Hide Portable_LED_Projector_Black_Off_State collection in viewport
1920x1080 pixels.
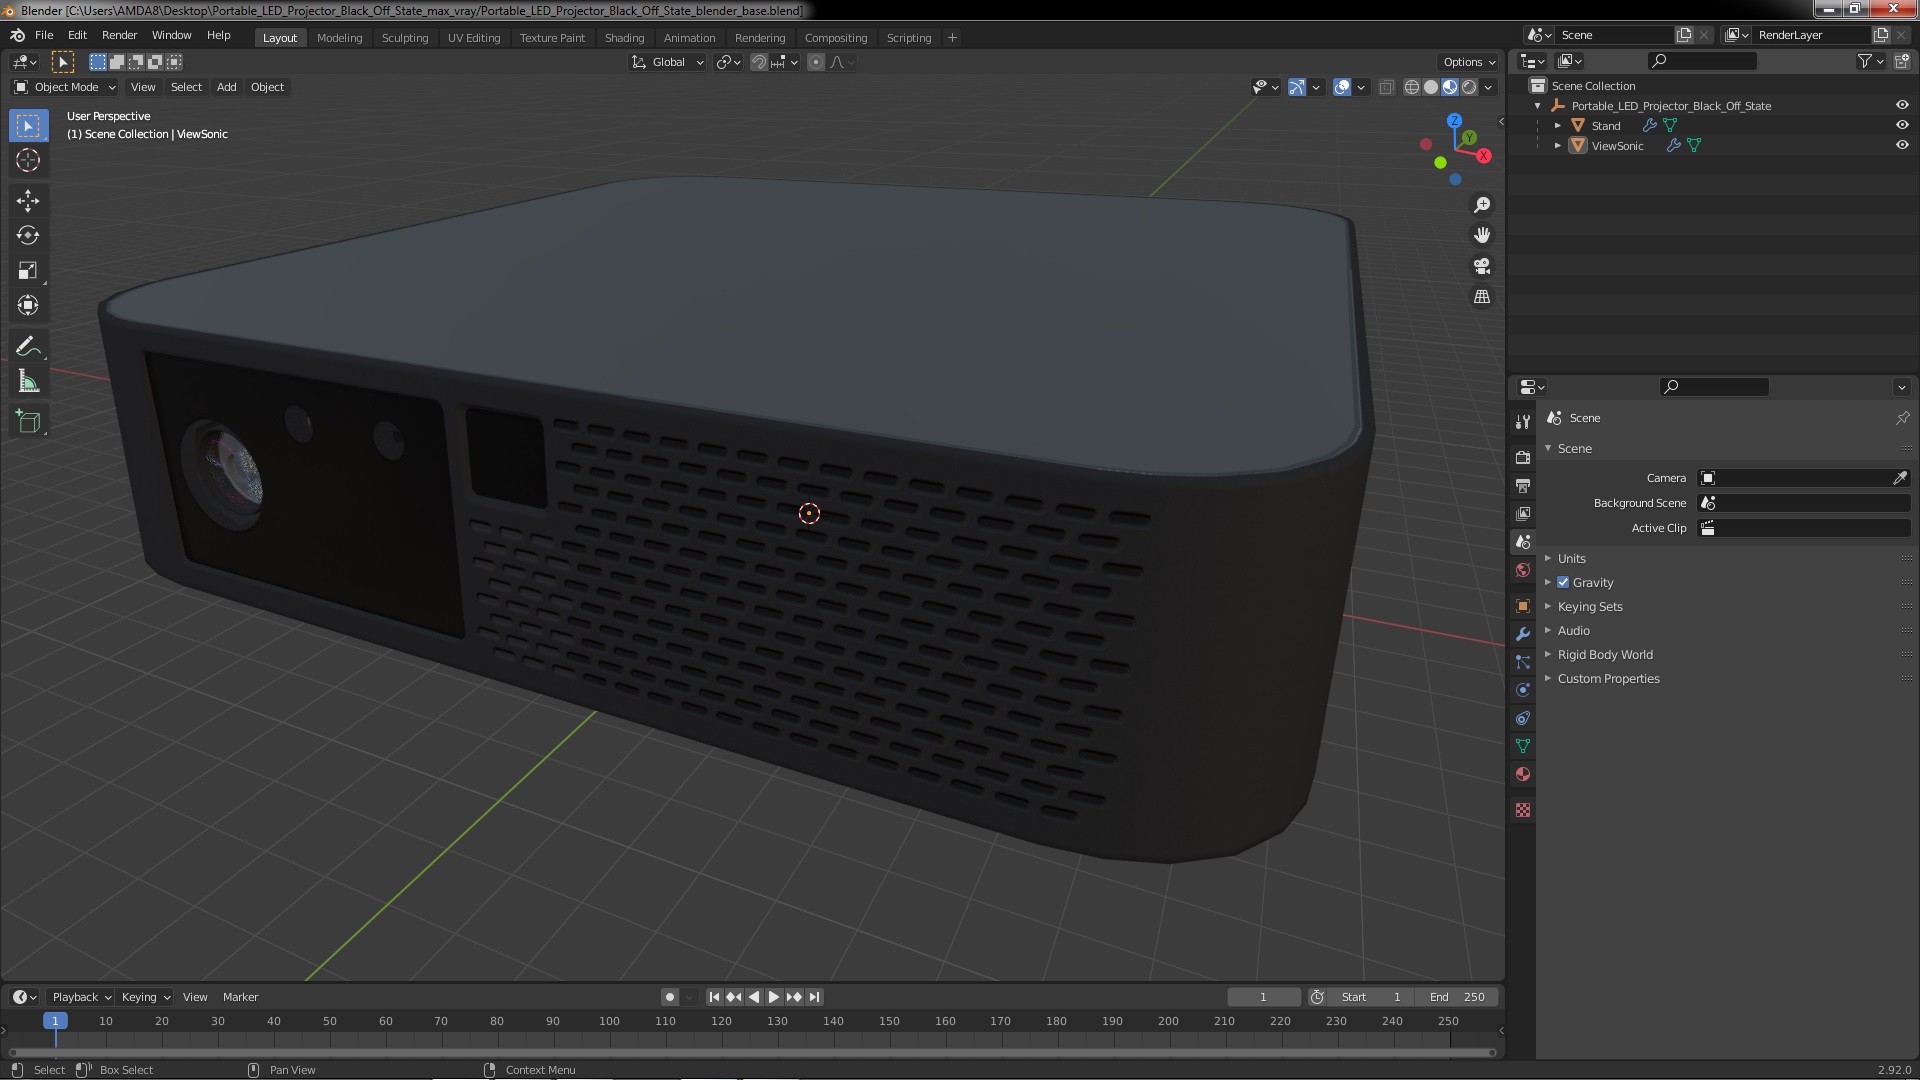pos(1902,105)
